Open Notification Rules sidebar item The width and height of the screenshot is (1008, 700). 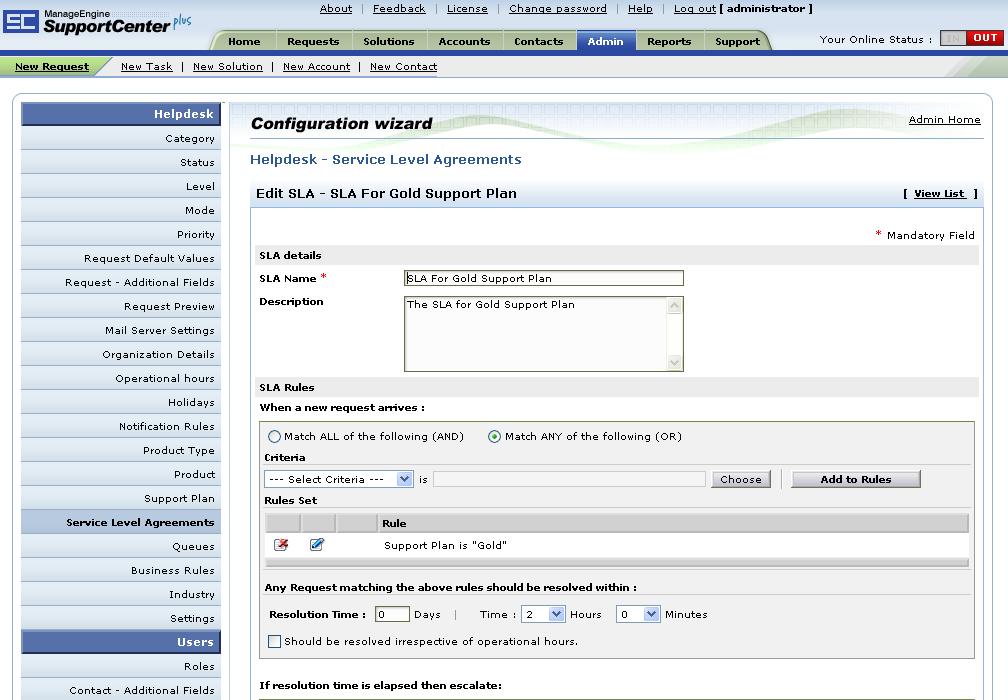121,426
